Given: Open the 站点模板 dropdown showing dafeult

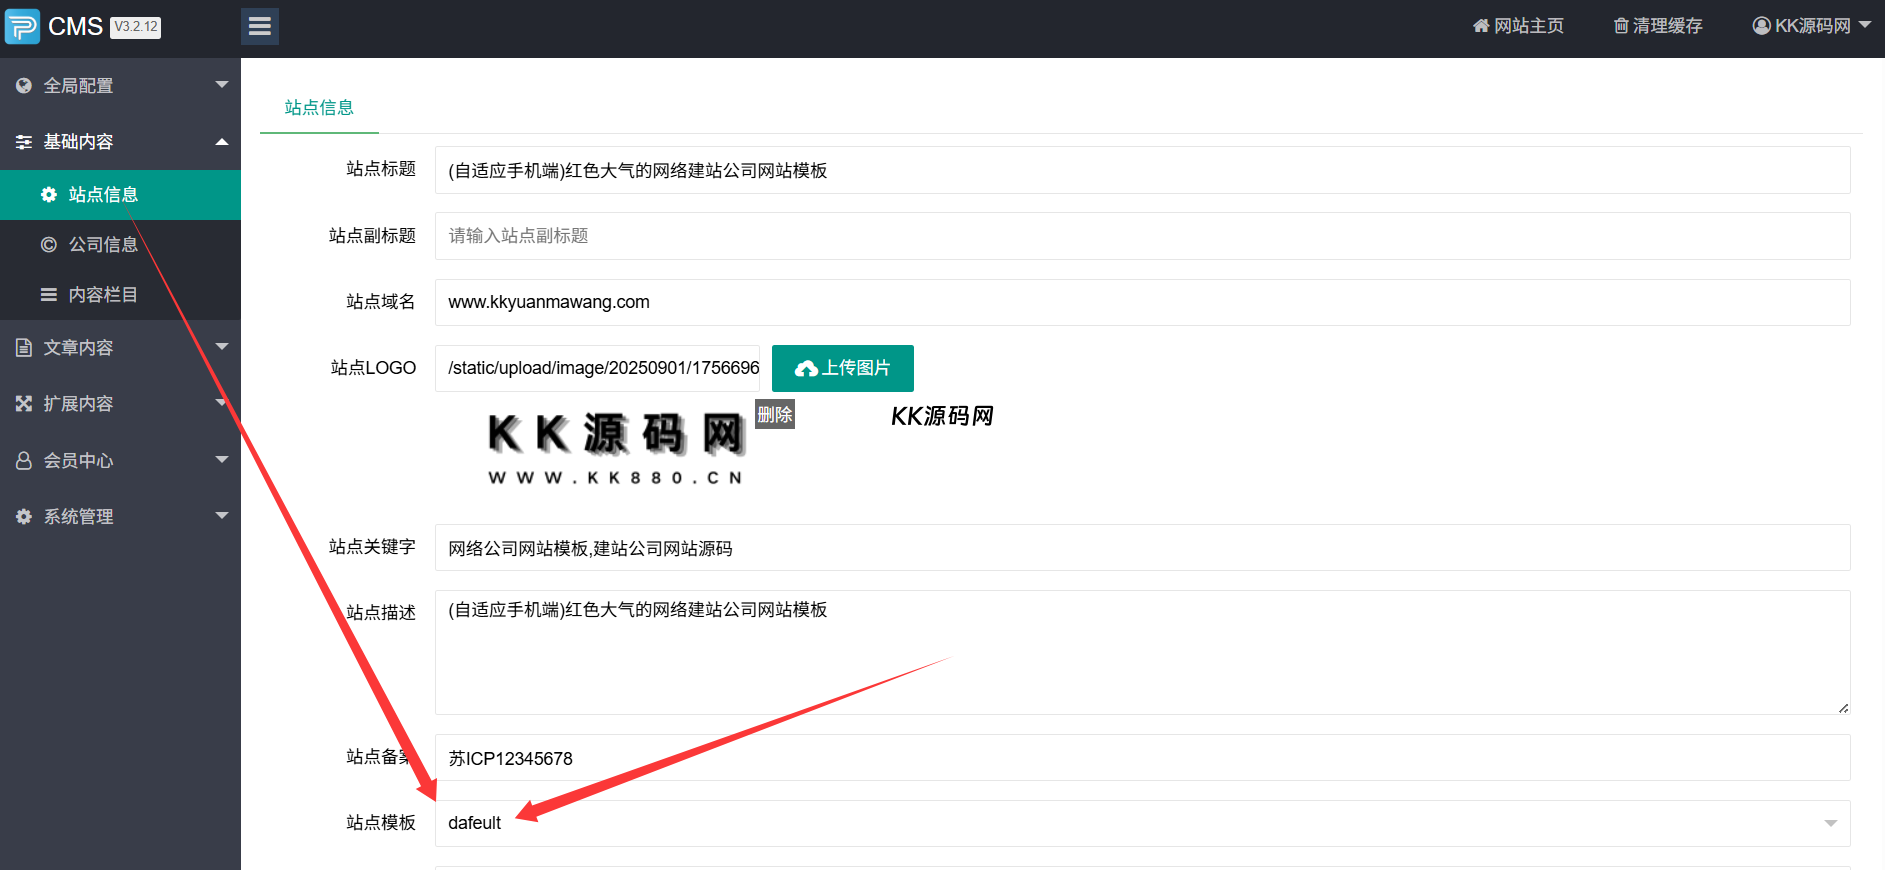Looking at the screenshot, I should point(1142,823).
